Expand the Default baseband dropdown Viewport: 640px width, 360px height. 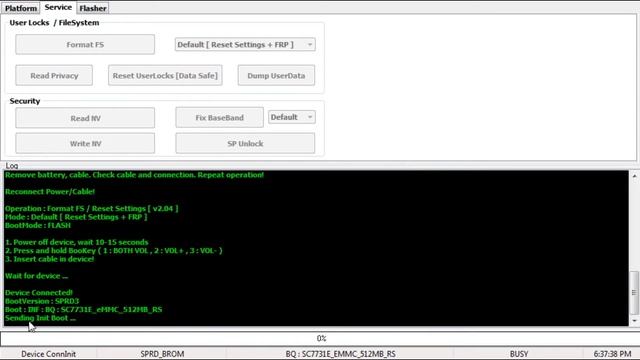[x=291, y=117]
